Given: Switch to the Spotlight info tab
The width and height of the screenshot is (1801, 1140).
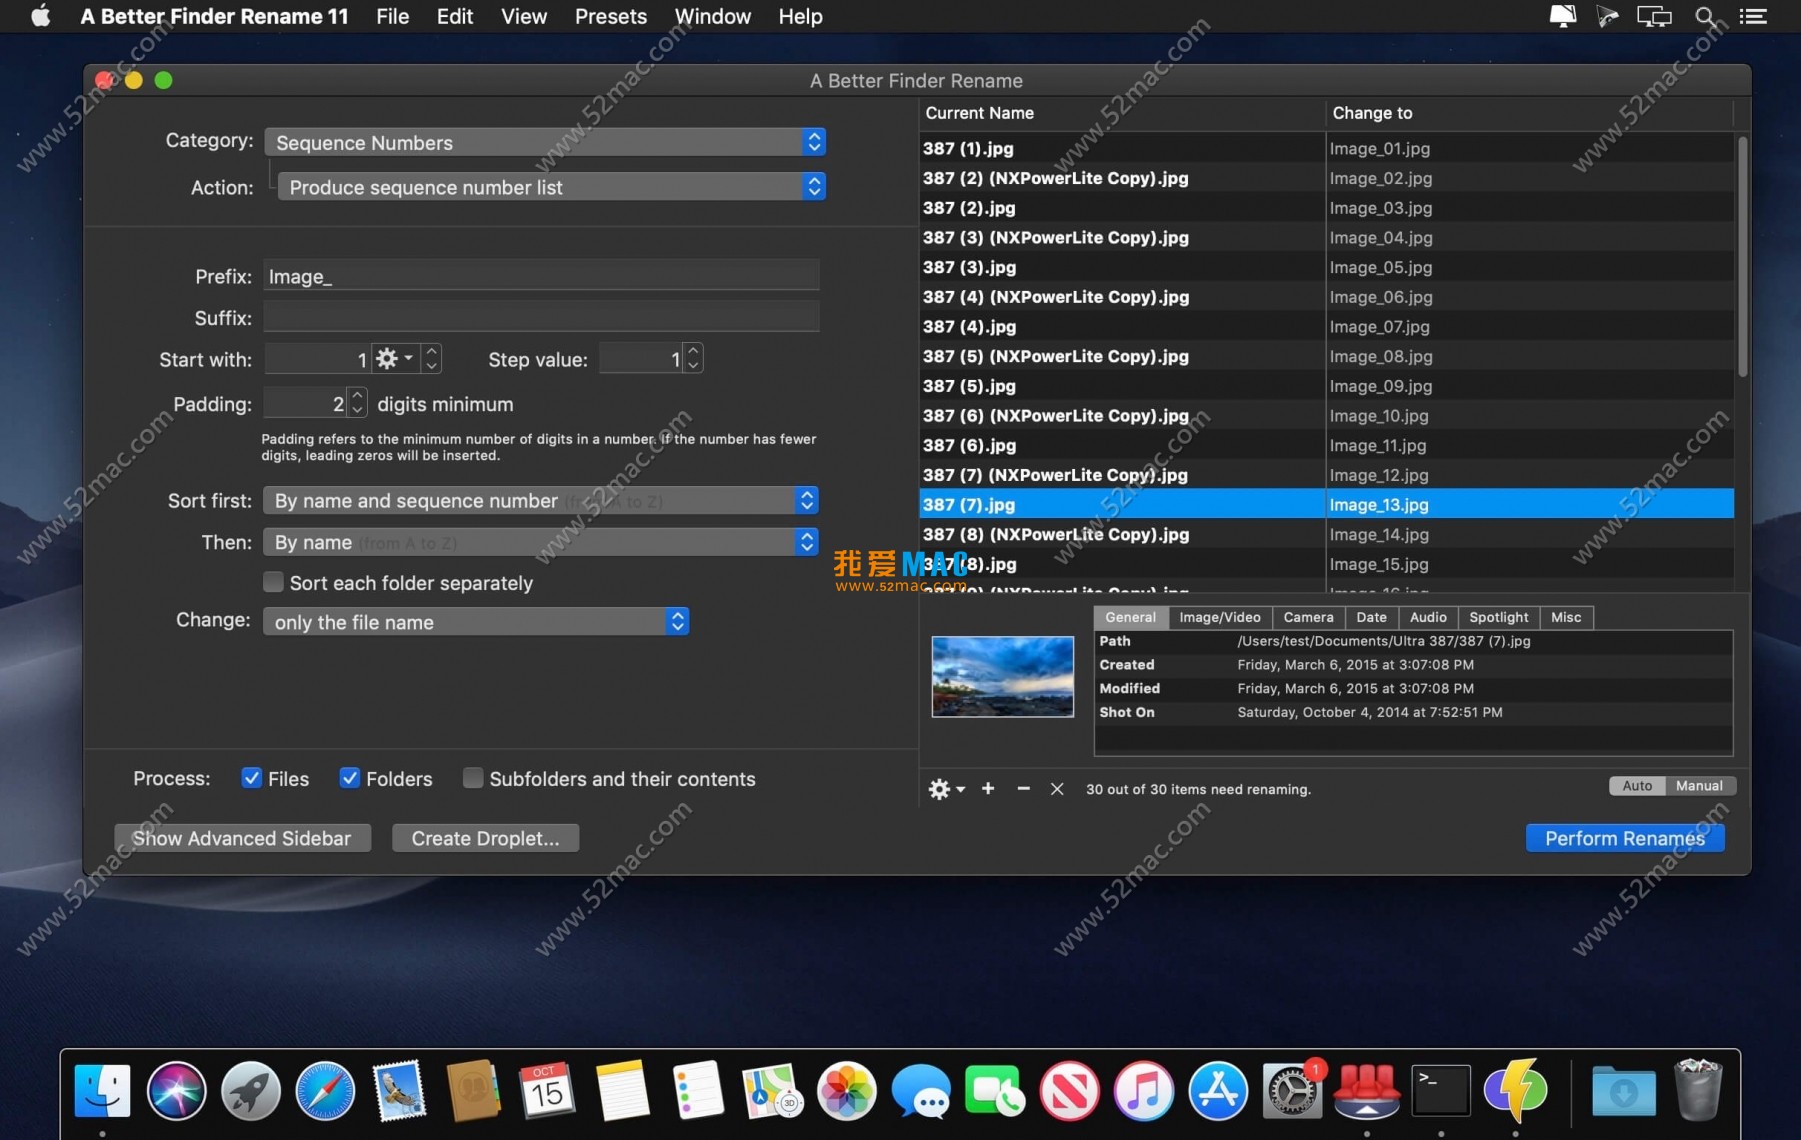Looking at the screenshot, I should 1498,617.
